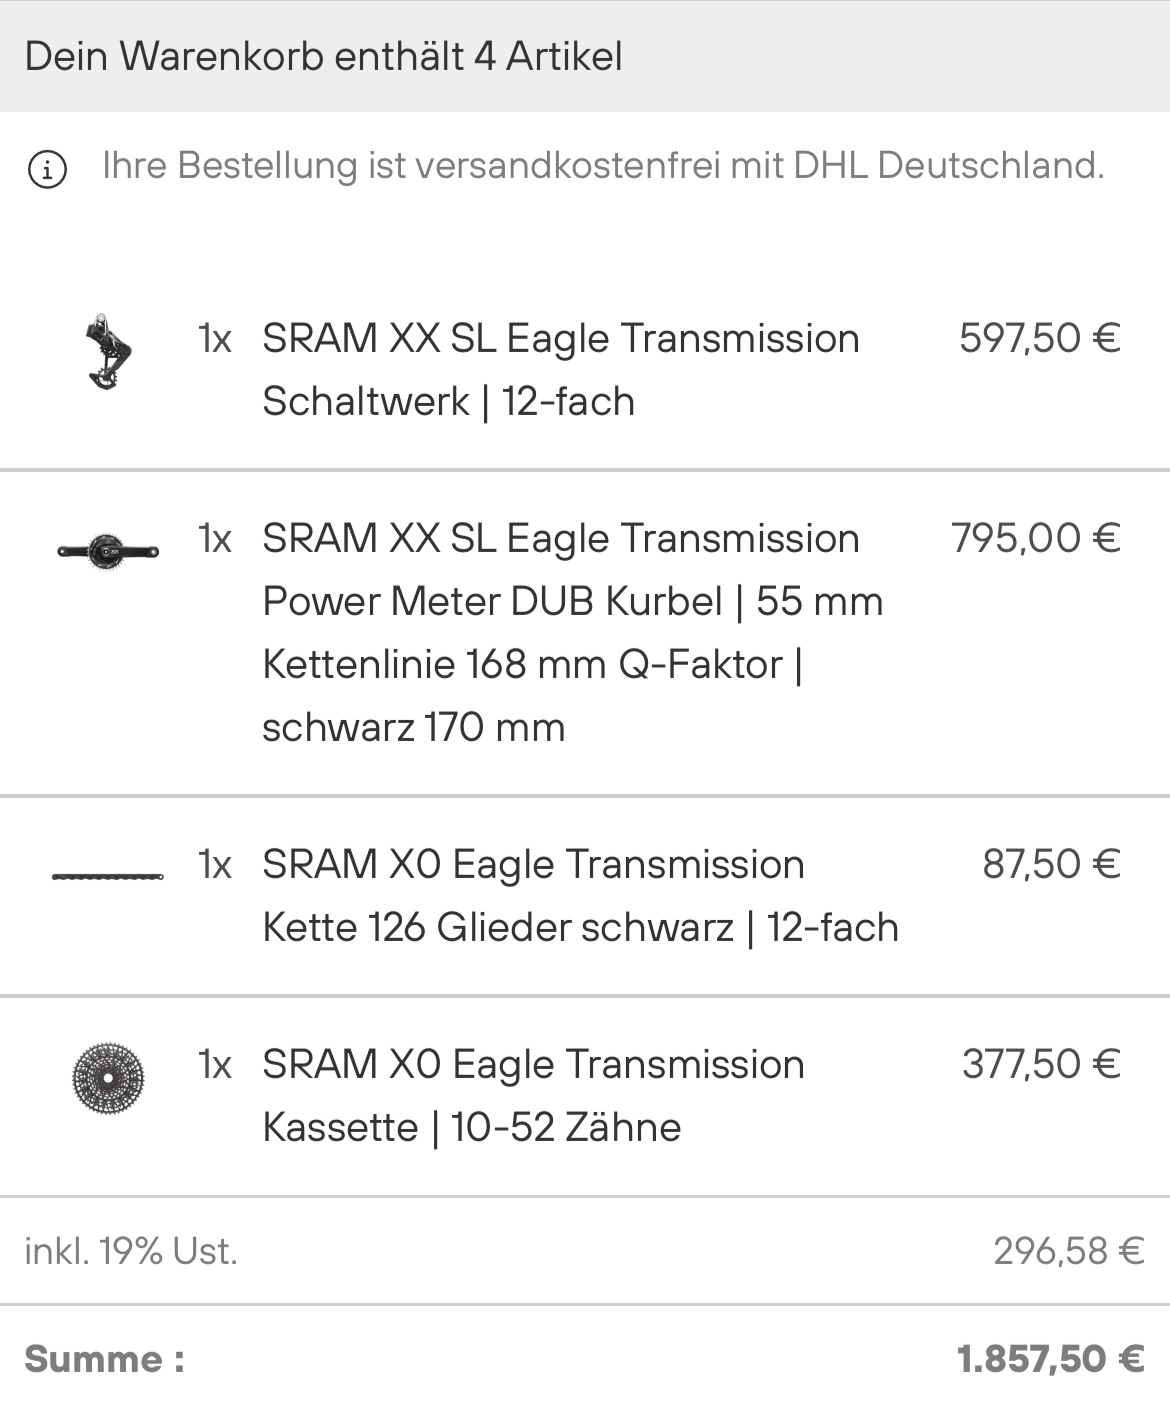
Task: Open the Schaltwerk rear derailleur thumbnail
Action: point(107,352)
